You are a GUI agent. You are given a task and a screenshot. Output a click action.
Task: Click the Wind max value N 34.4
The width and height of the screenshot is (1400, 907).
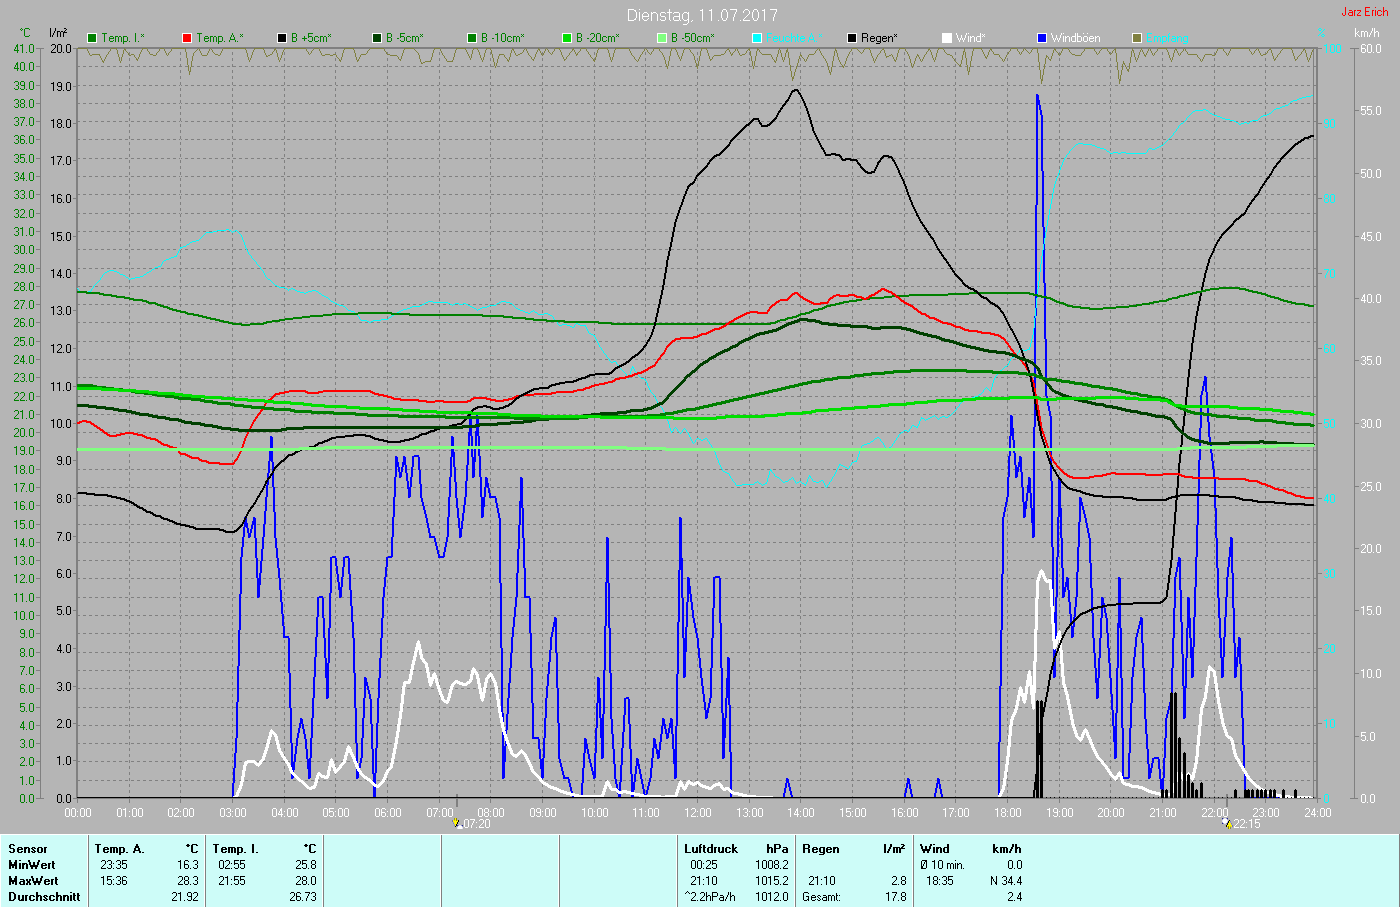[x=1005, y=881]
